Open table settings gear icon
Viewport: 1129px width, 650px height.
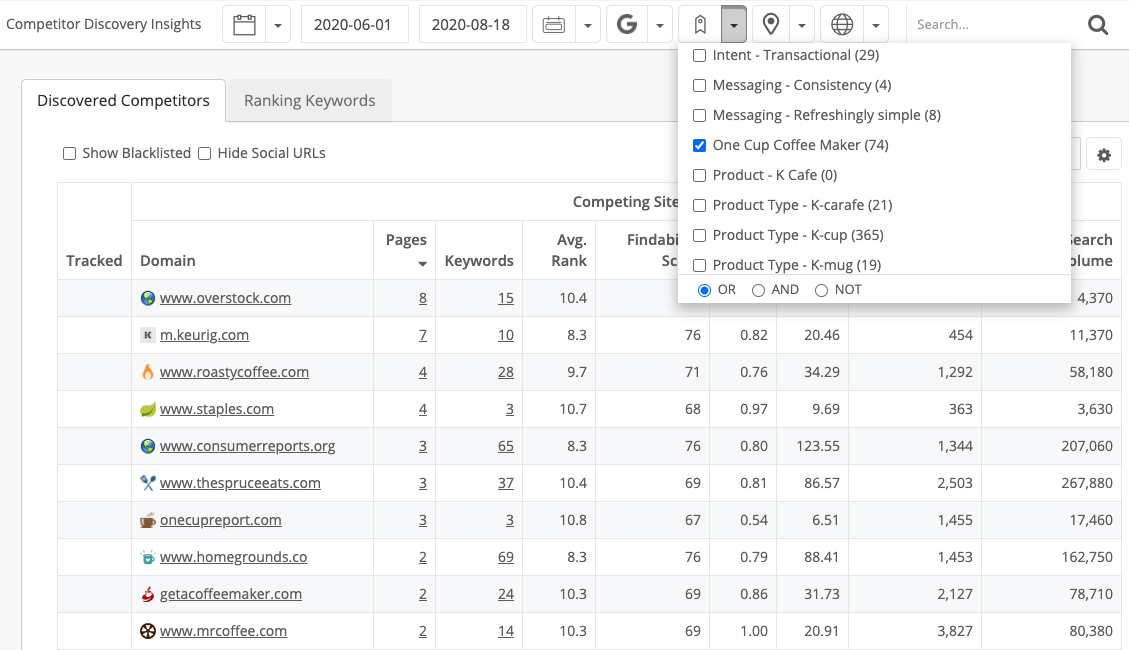tap(1104, 155)
